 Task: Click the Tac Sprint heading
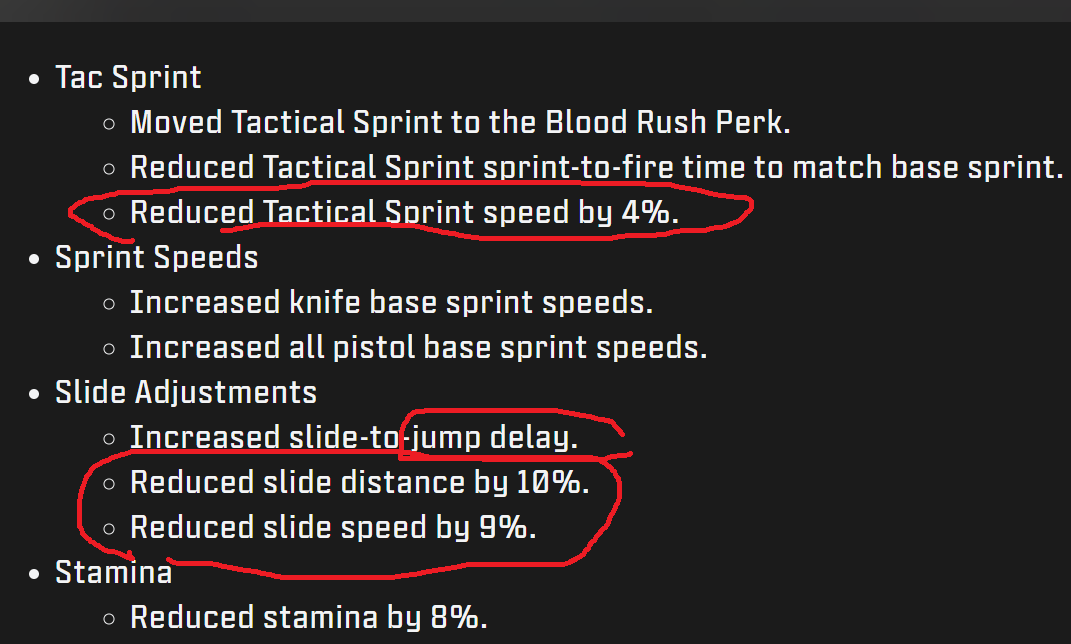128,77
